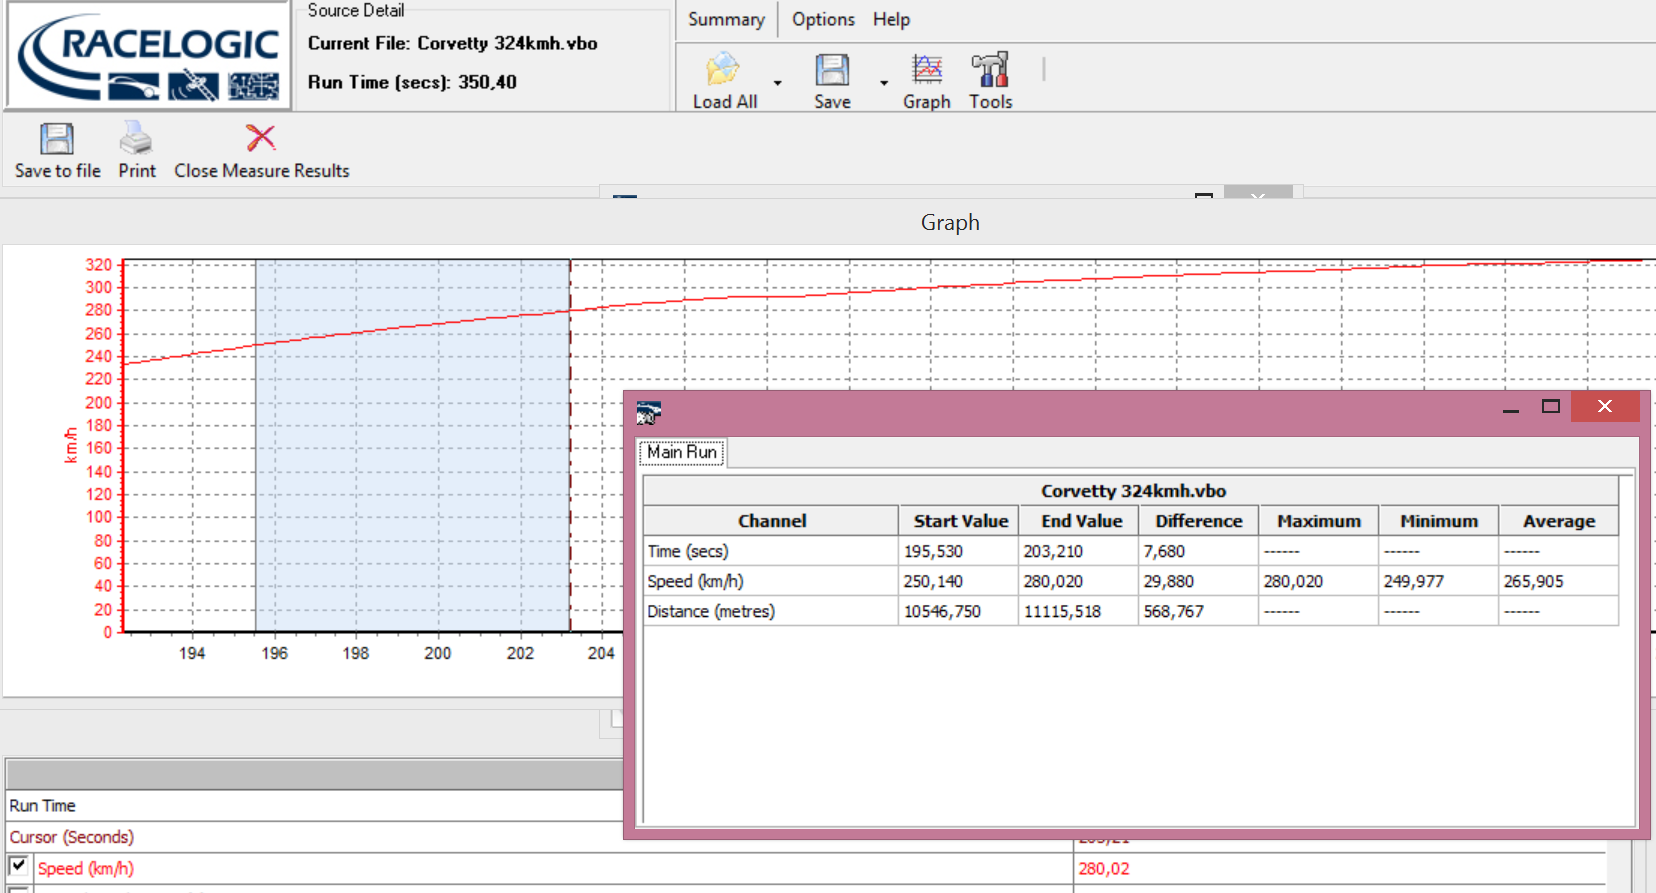Open the Summary menu
Viewport: 1656px width, 893px height.
tap(726, 19)
